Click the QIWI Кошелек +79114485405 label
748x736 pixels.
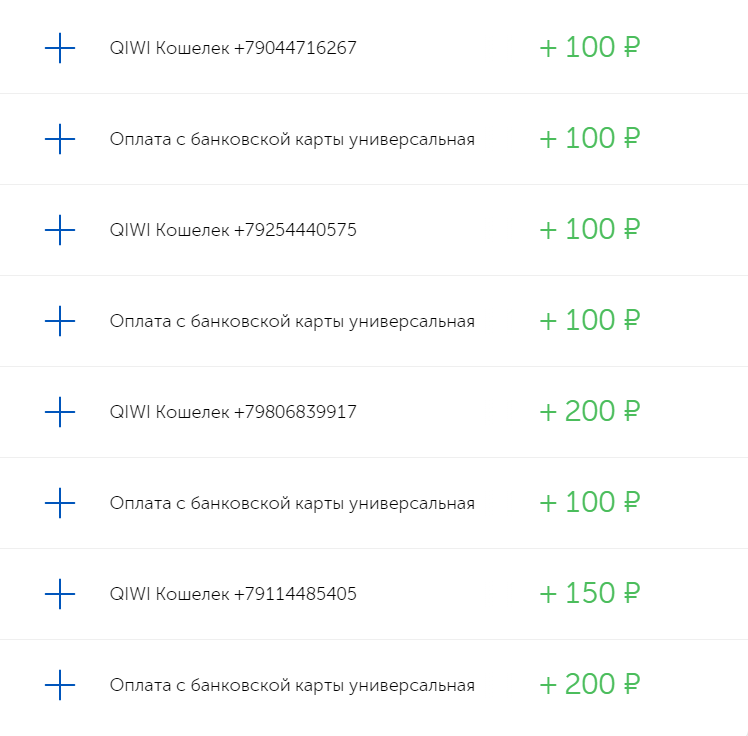[233, 594]
